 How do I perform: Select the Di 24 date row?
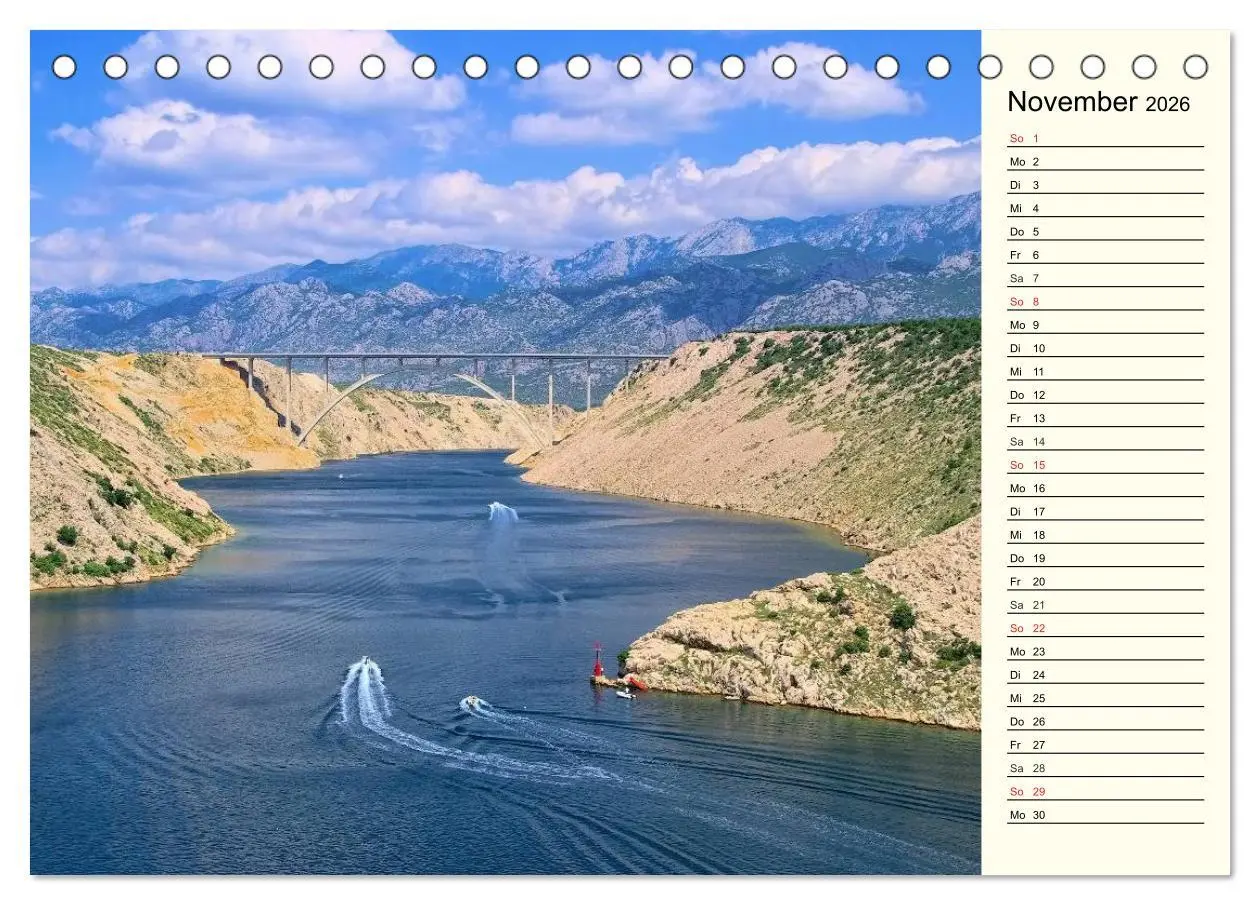point(1105,675)
